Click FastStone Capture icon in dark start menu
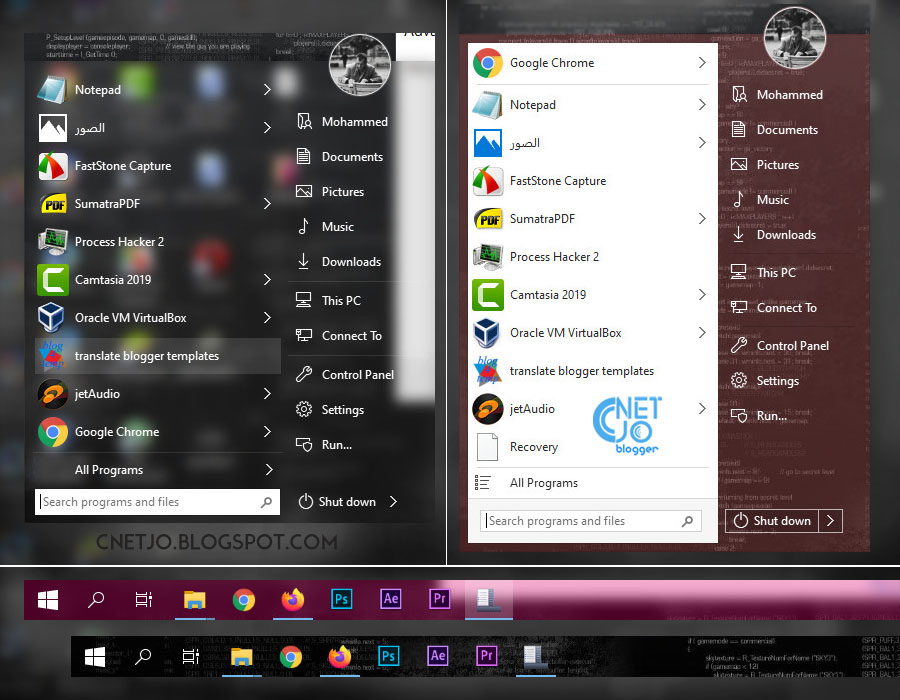This screenshot has width=900, height=700. click(x=52, y=166)
